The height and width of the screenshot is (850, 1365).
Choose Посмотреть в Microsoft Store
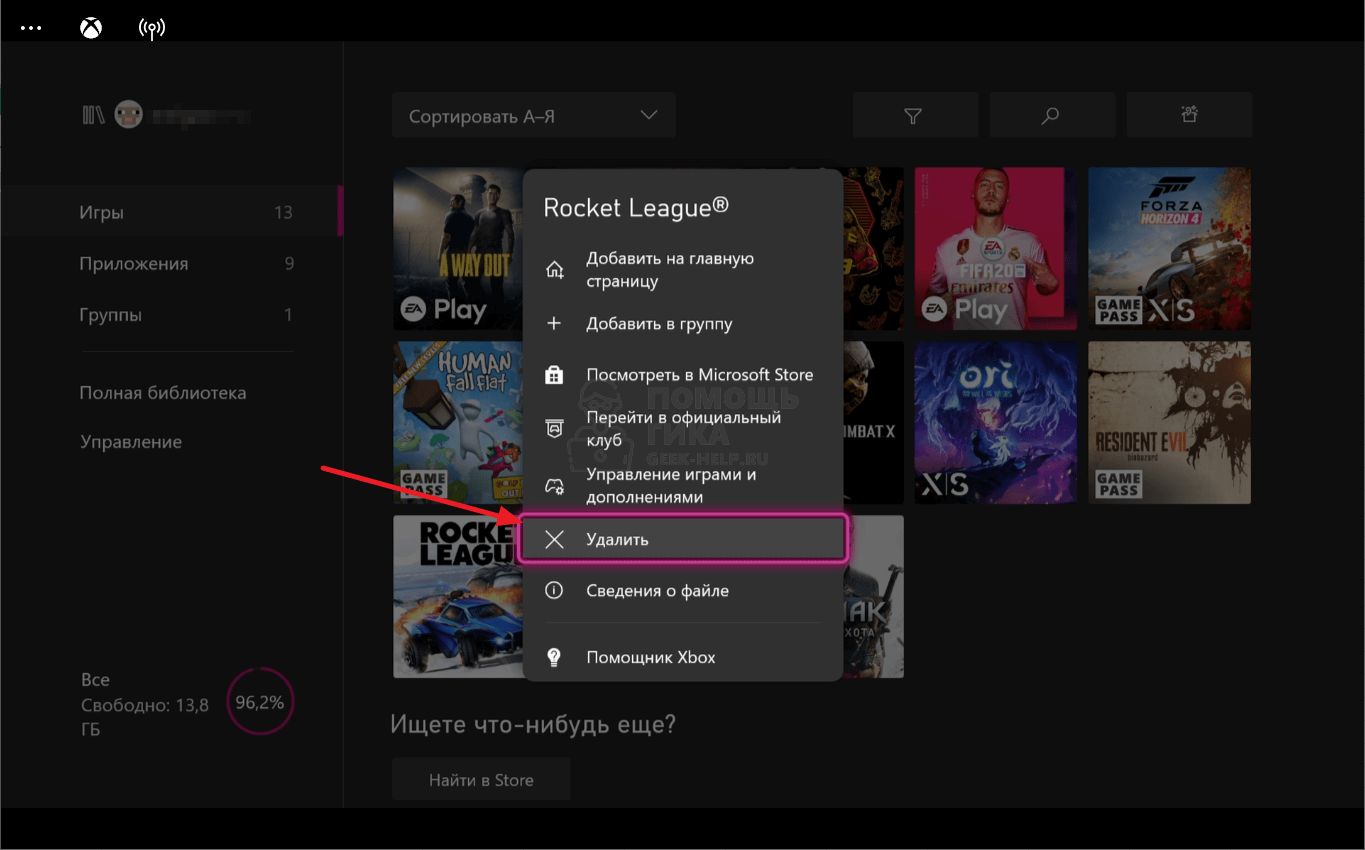coord(682,375)
